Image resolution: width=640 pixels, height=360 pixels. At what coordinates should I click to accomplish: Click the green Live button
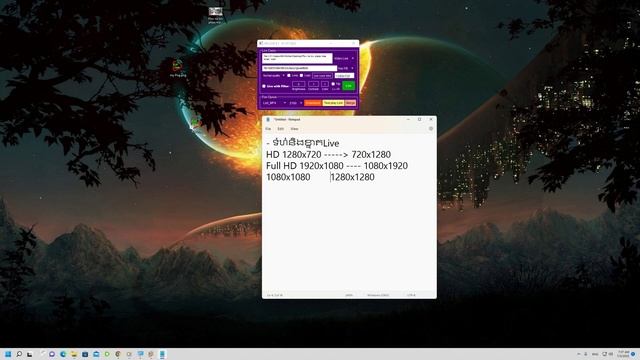[x=349, y=86]
